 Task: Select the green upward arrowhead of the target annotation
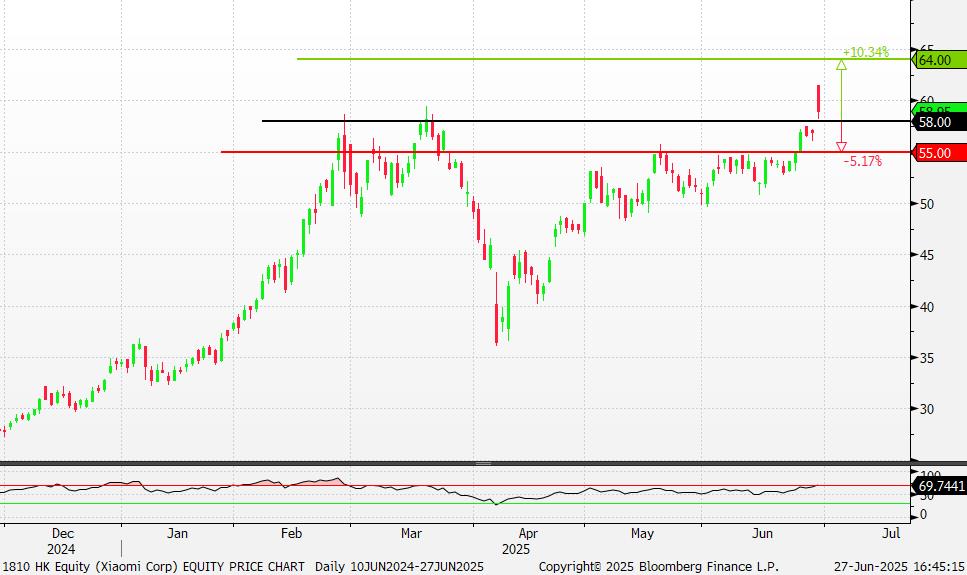click(841, 65)
